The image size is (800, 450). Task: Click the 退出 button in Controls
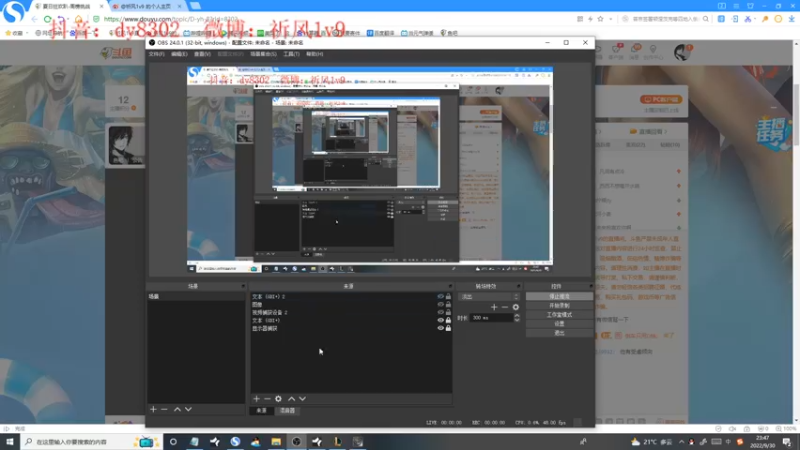pos(559,333)
